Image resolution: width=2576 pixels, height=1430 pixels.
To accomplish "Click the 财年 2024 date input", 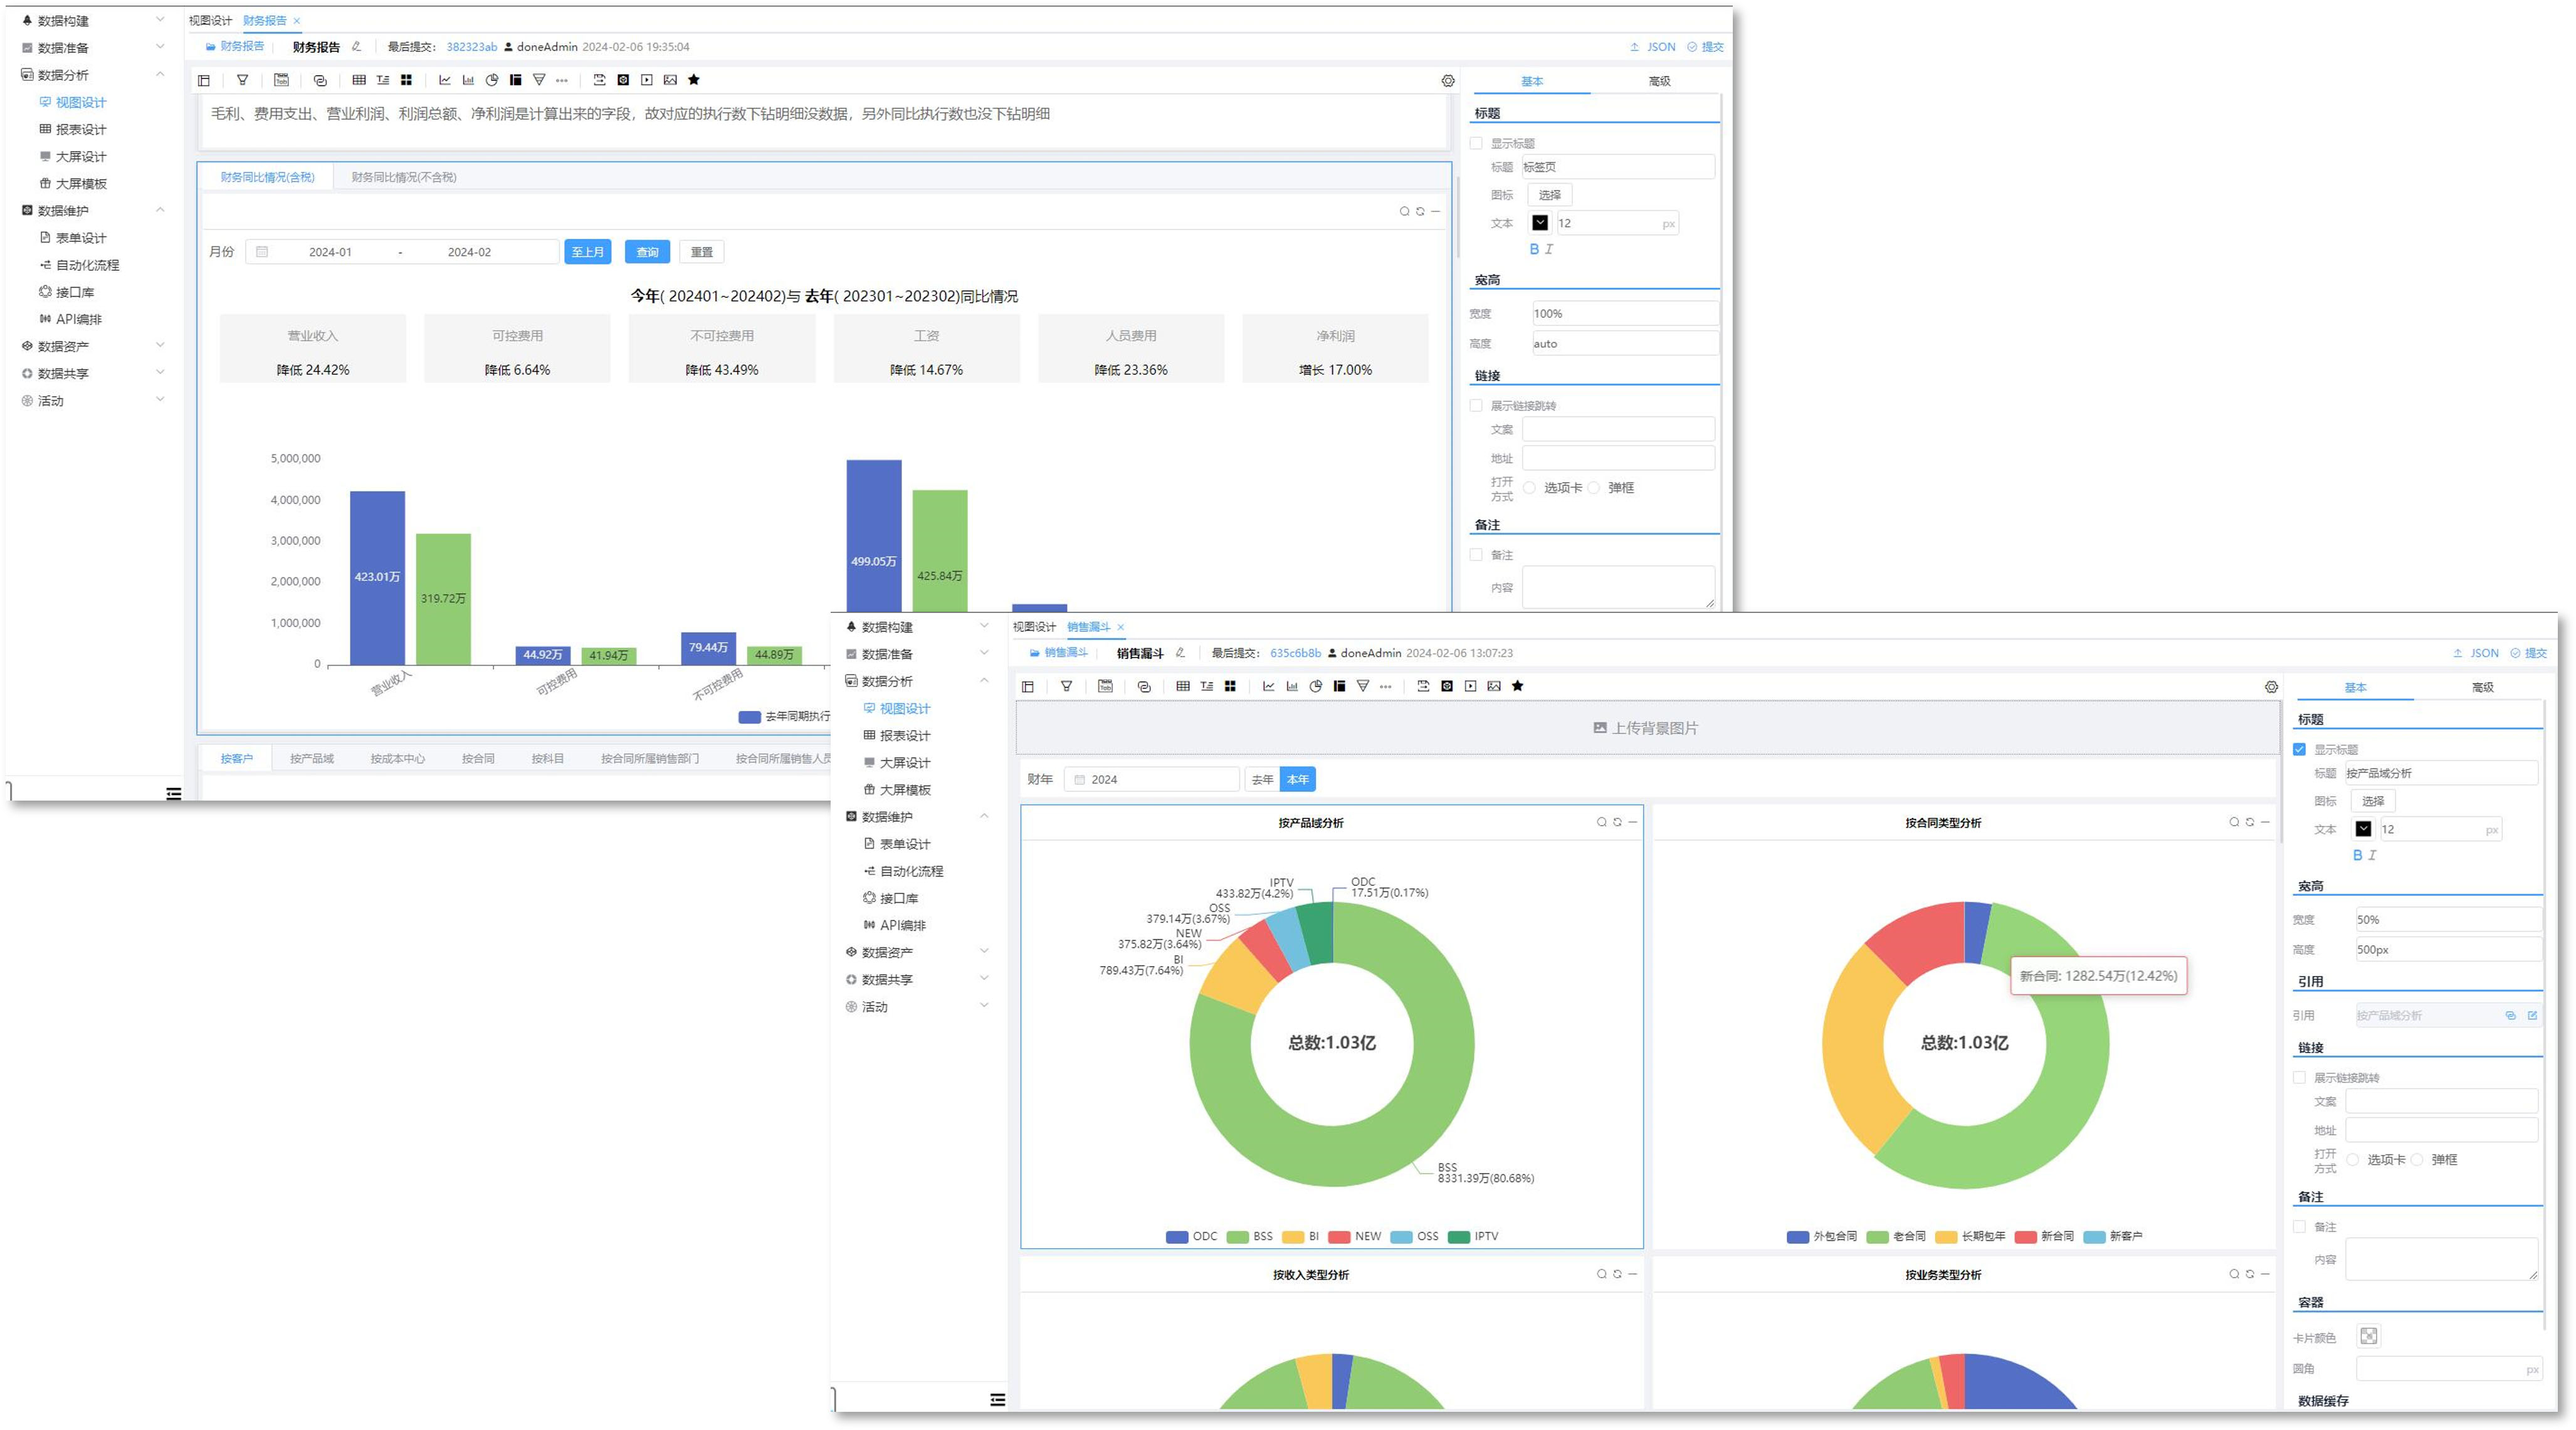I will (x=1152, y=779).
